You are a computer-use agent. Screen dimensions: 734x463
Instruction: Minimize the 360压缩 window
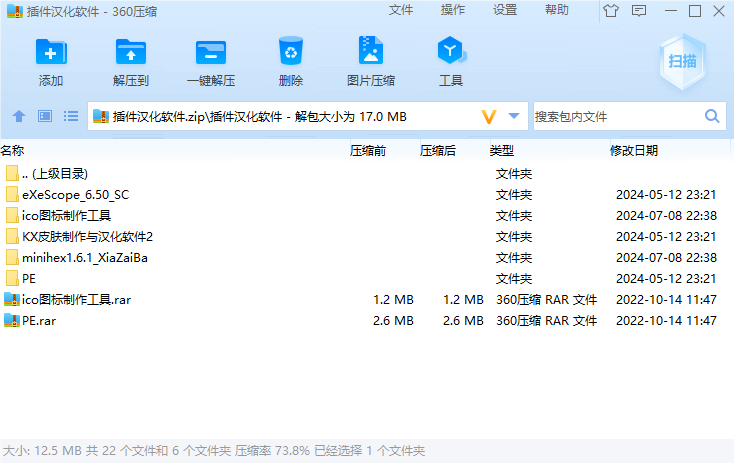tap(670, 10)
